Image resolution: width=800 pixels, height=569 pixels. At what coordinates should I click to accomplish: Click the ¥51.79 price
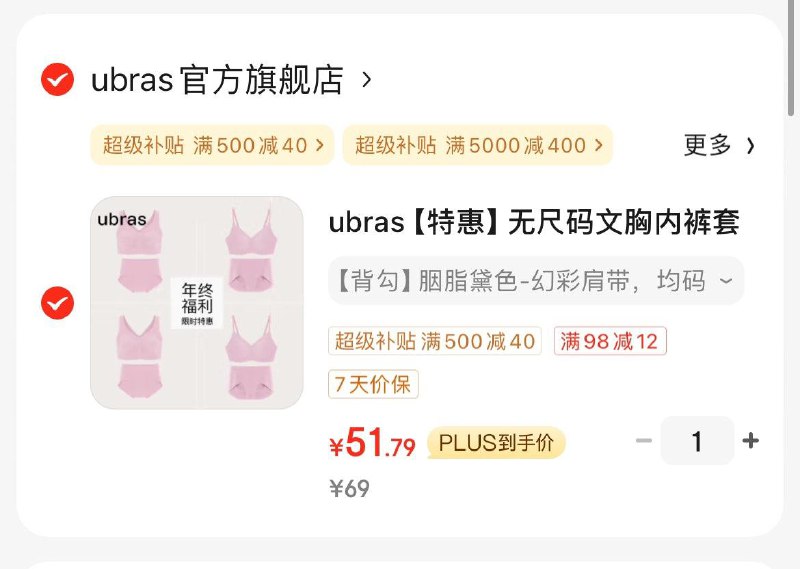[372, 443]
